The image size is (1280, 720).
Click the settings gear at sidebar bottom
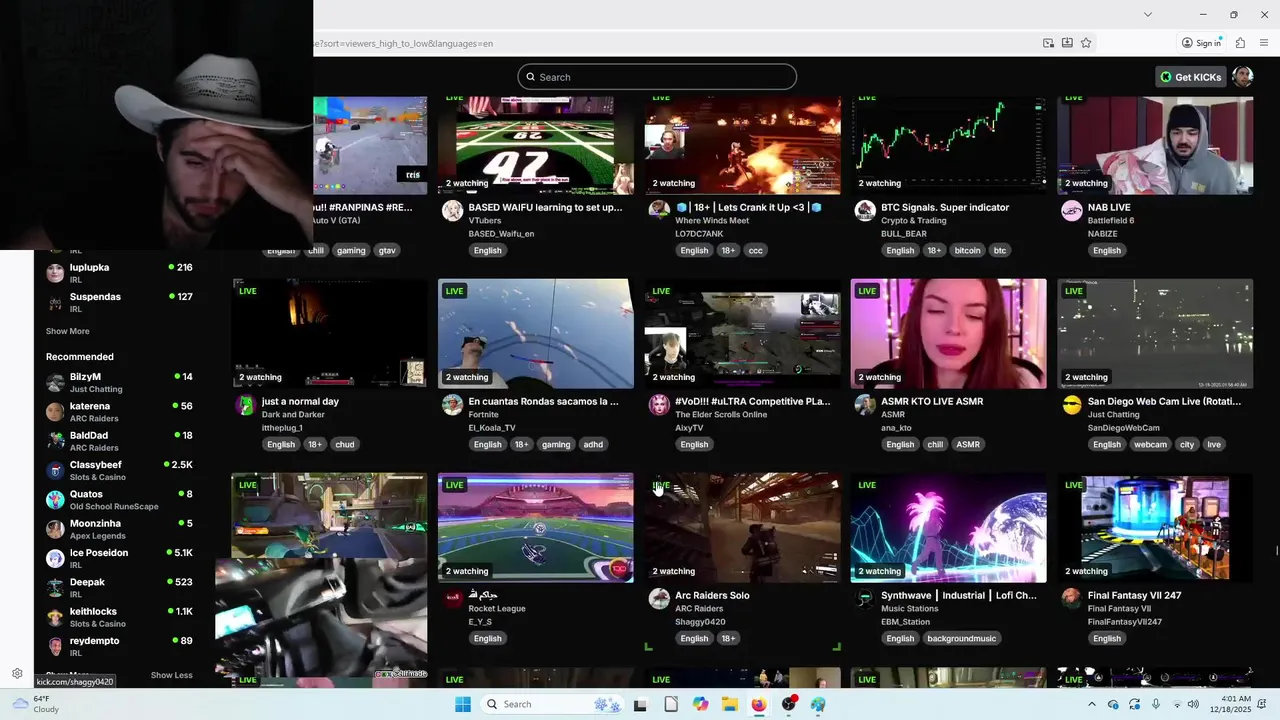click(x=17, y=674)
